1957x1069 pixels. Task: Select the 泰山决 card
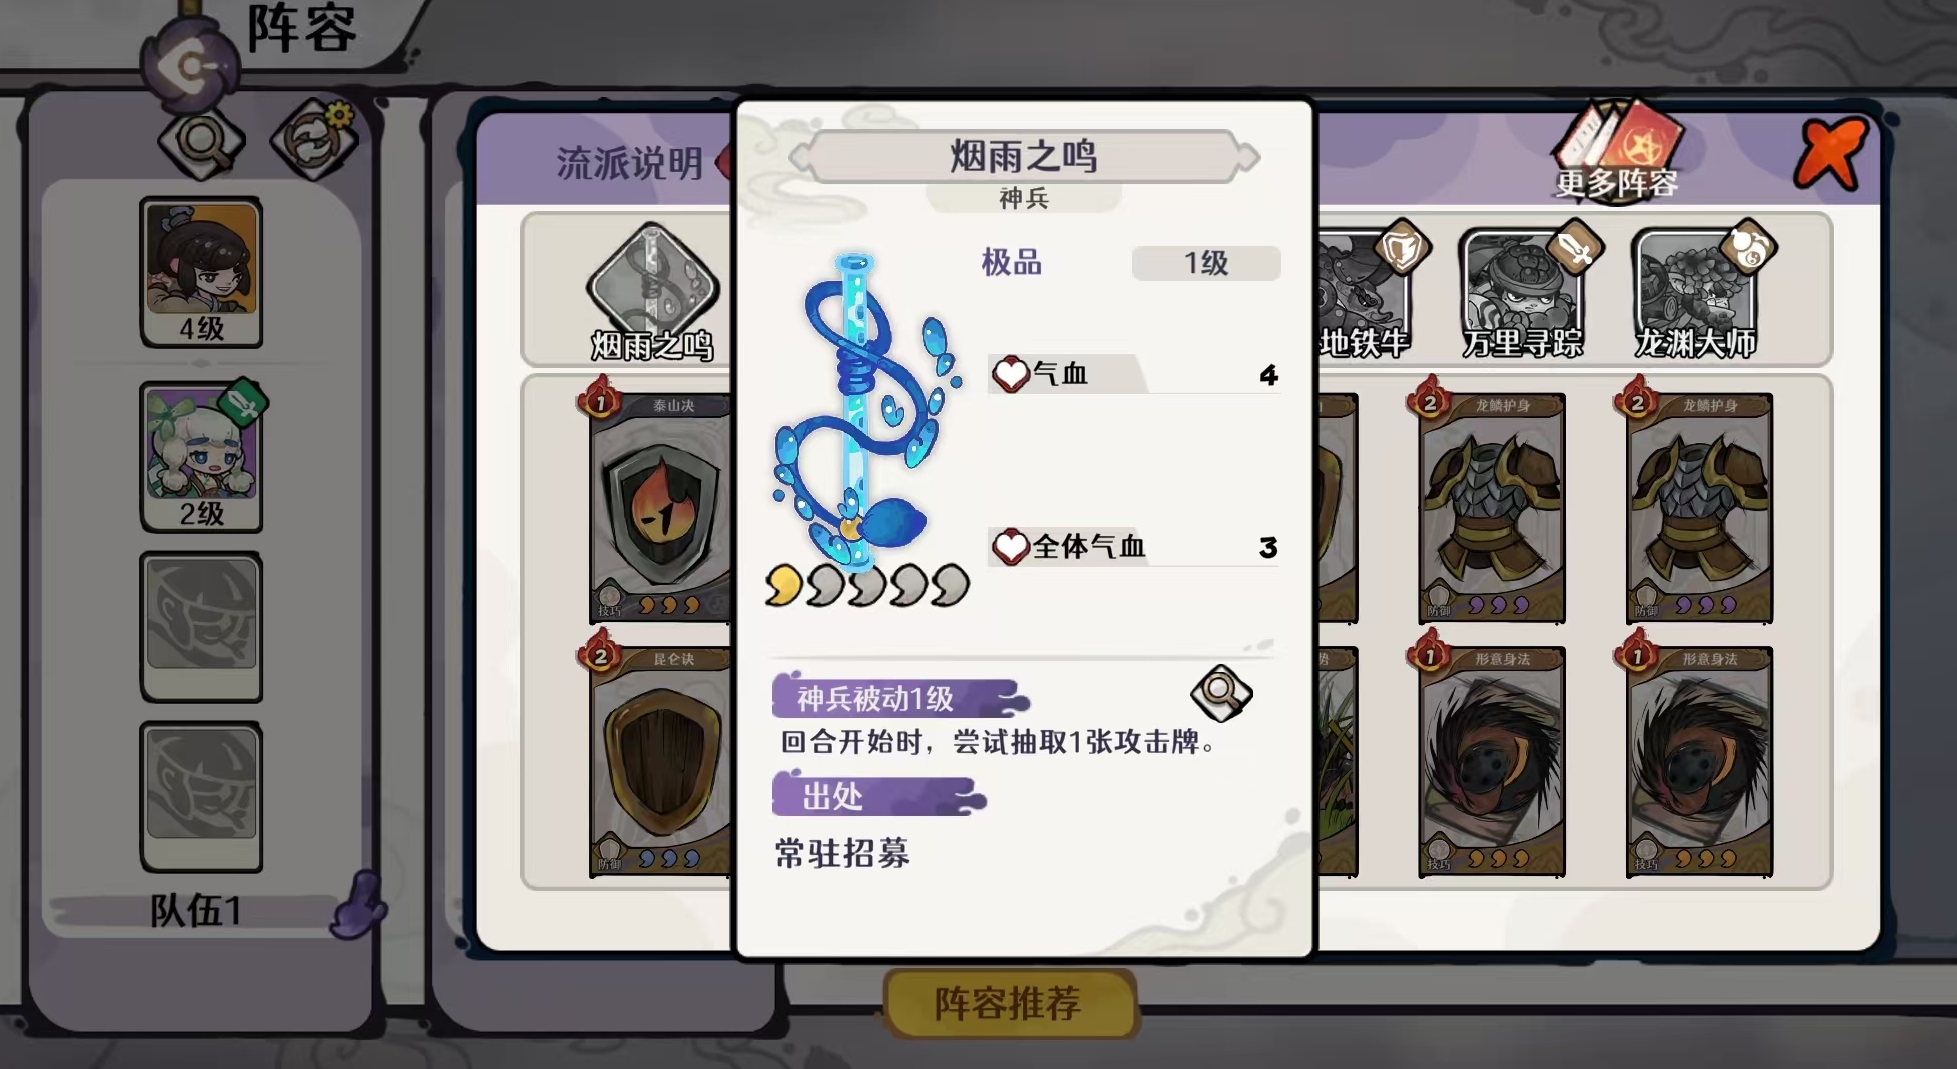point(661,507)
